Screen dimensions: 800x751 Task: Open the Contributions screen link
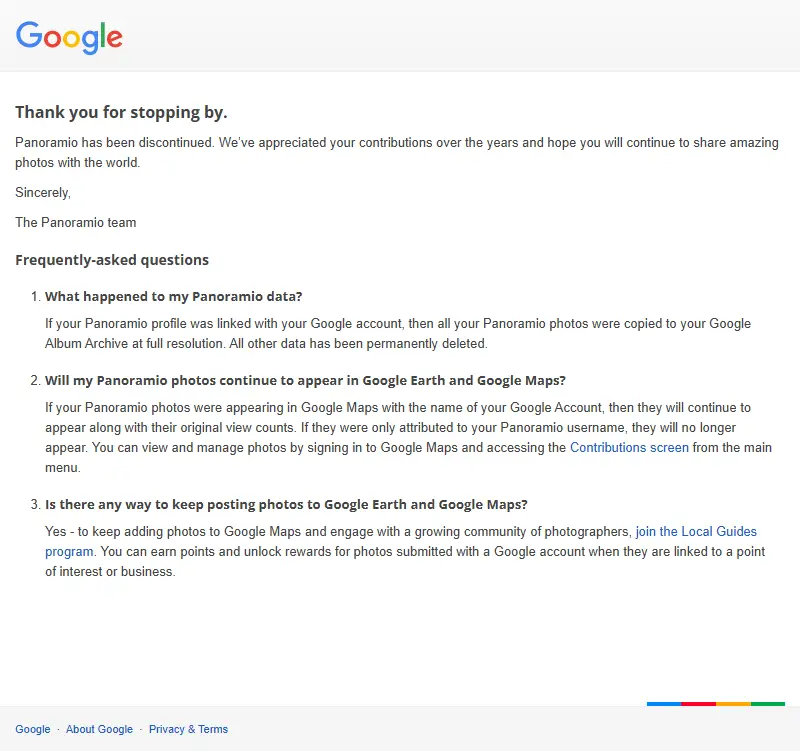coord(629,447)
